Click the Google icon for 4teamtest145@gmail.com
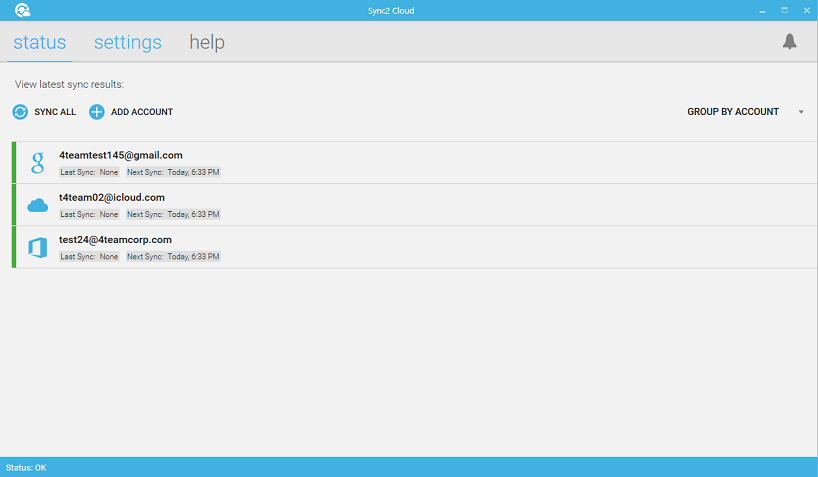The width and height of the screenshot is (818, 477). click(x=38, y=162)
